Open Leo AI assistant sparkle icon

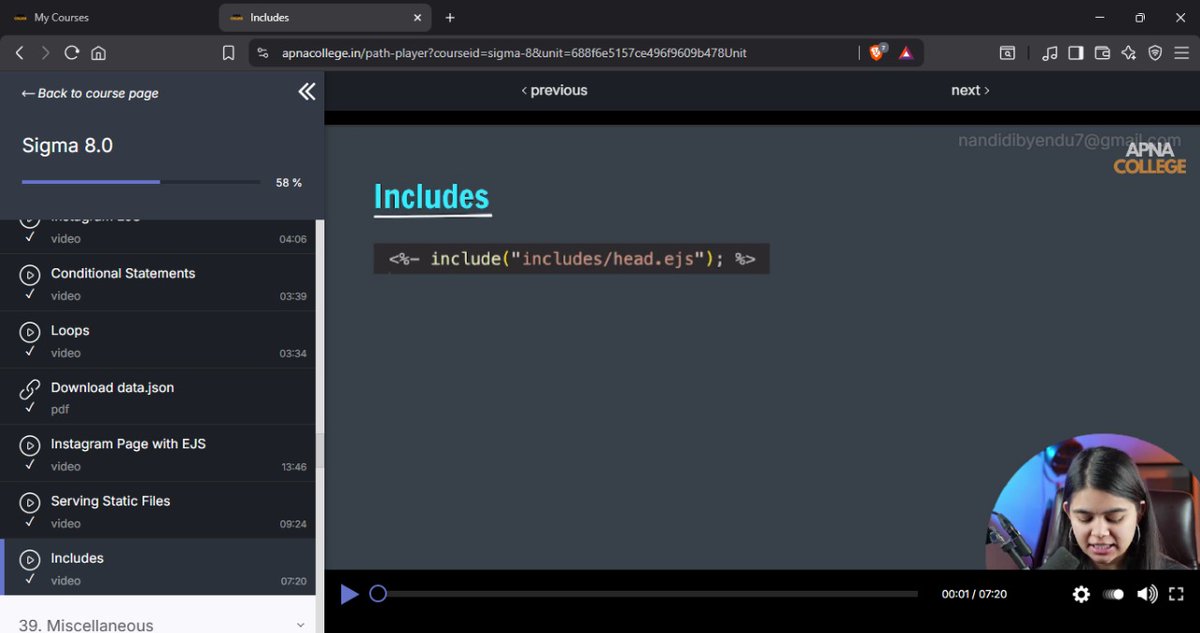tap(1129, 53)
